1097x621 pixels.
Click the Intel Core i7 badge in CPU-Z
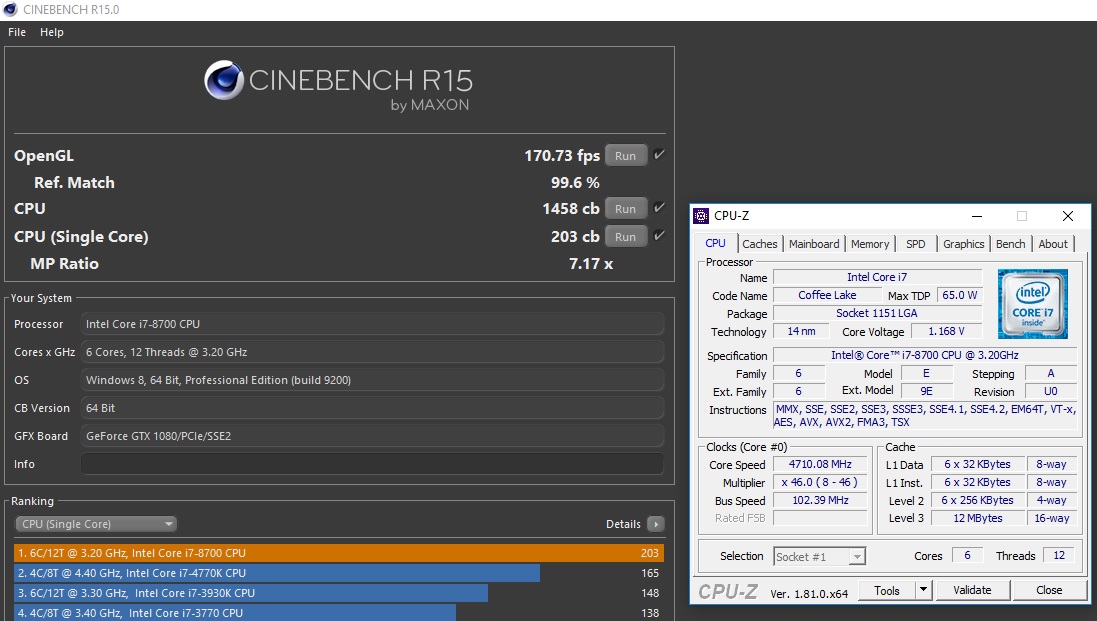click(x=1033, y=304)
